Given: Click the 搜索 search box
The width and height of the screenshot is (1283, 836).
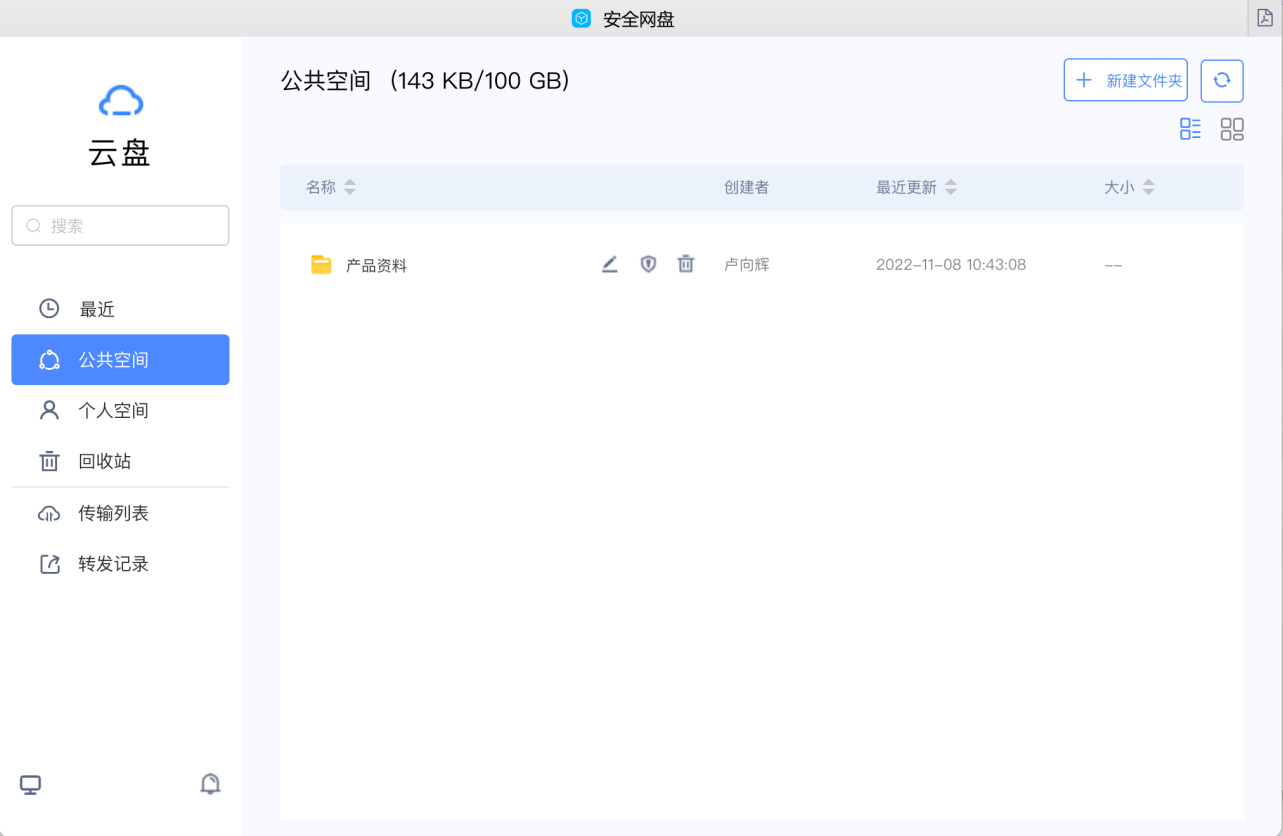Looking at the screenshot, I should [120, 225].
